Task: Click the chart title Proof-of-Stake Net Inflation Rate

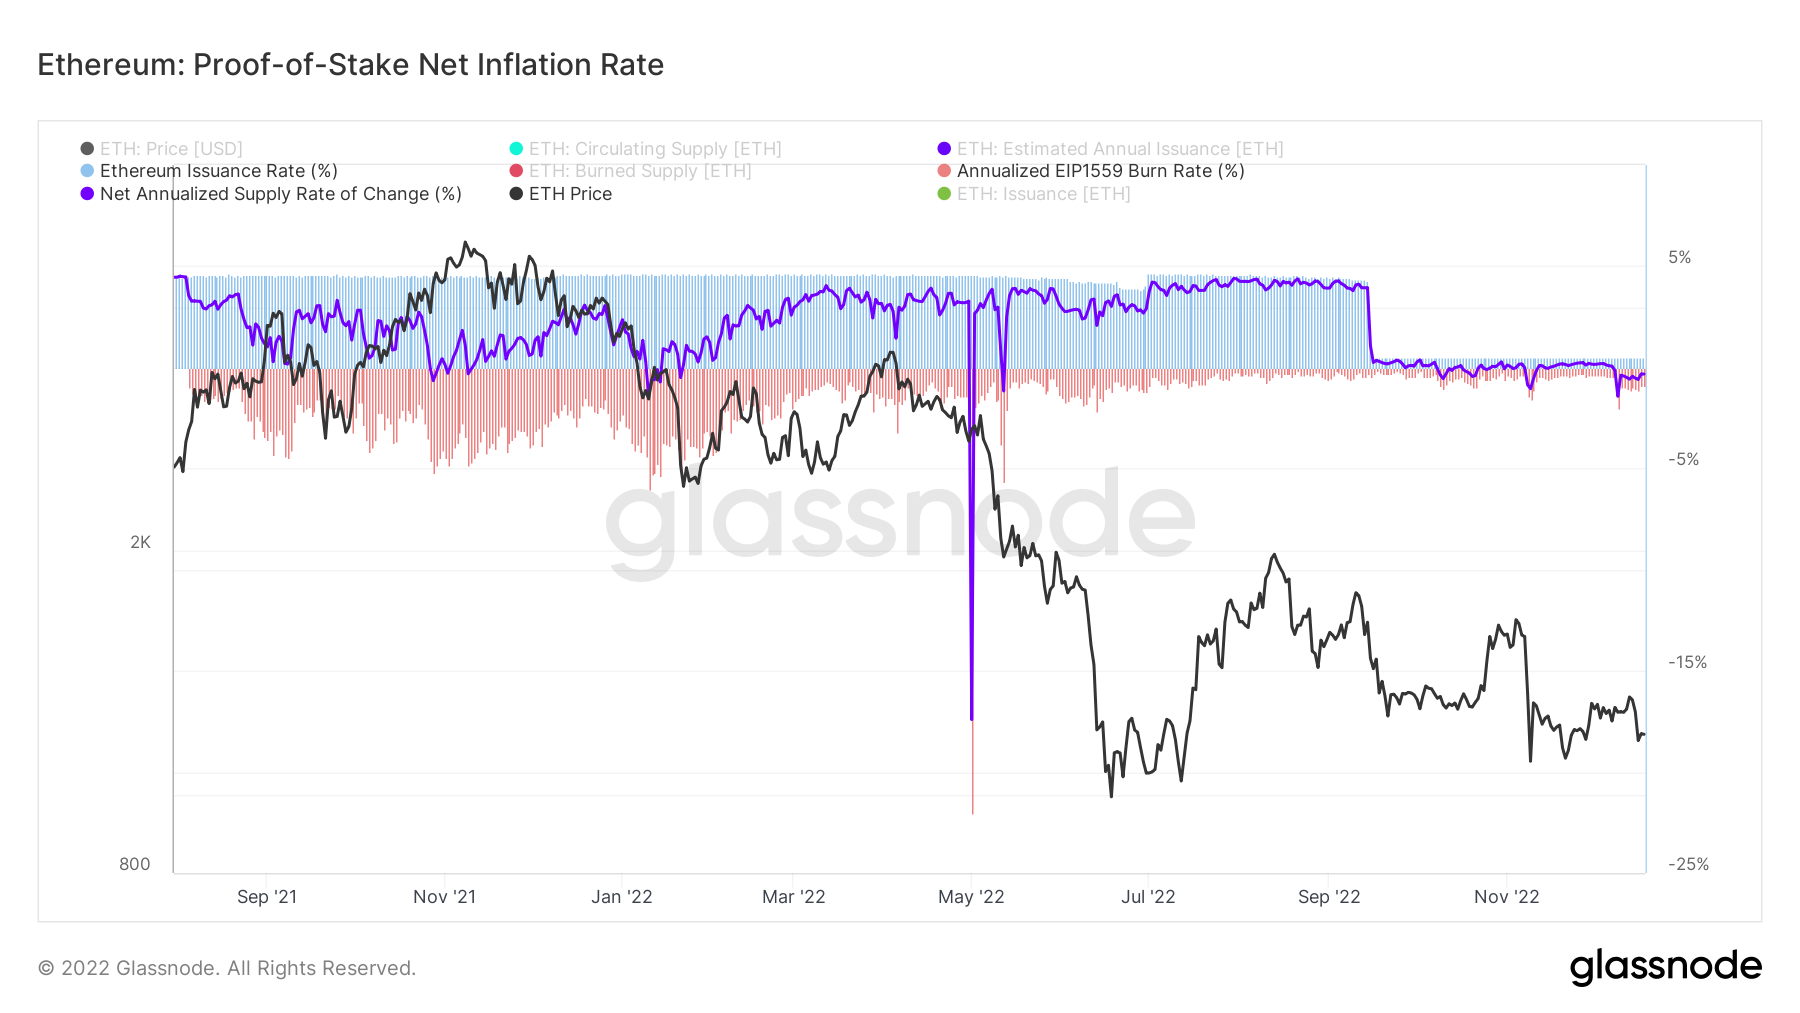Action: point(351,65)
